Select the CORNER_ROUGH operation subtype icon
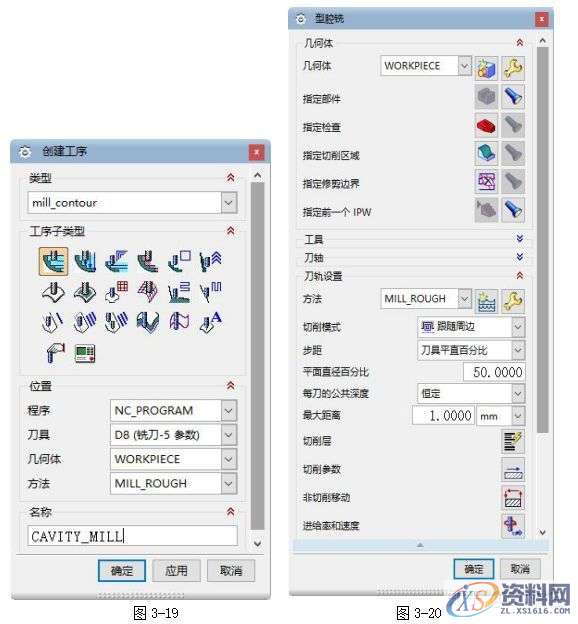This screenshot has width=578, height=624. click(116, 261)
